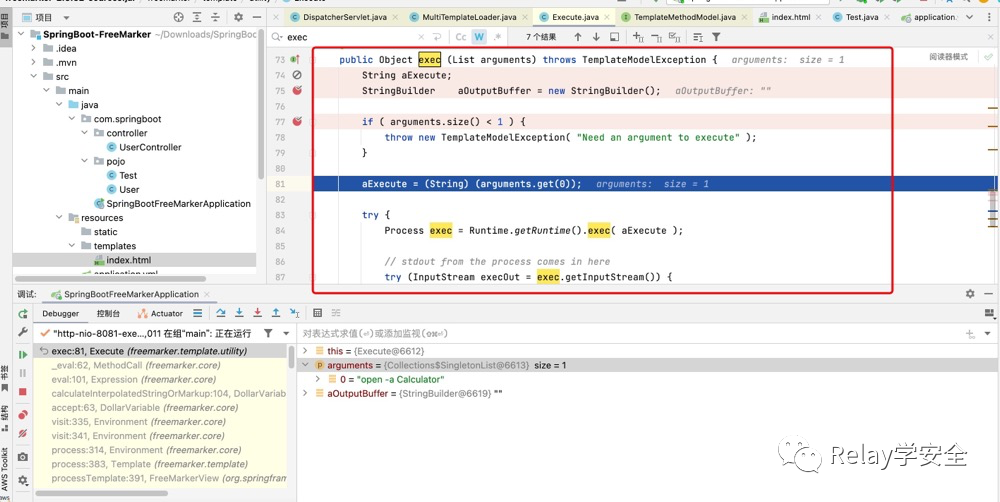Expand the .idea folder
Viewport: 1000px width, 502px height.
[x=33, y=48]
